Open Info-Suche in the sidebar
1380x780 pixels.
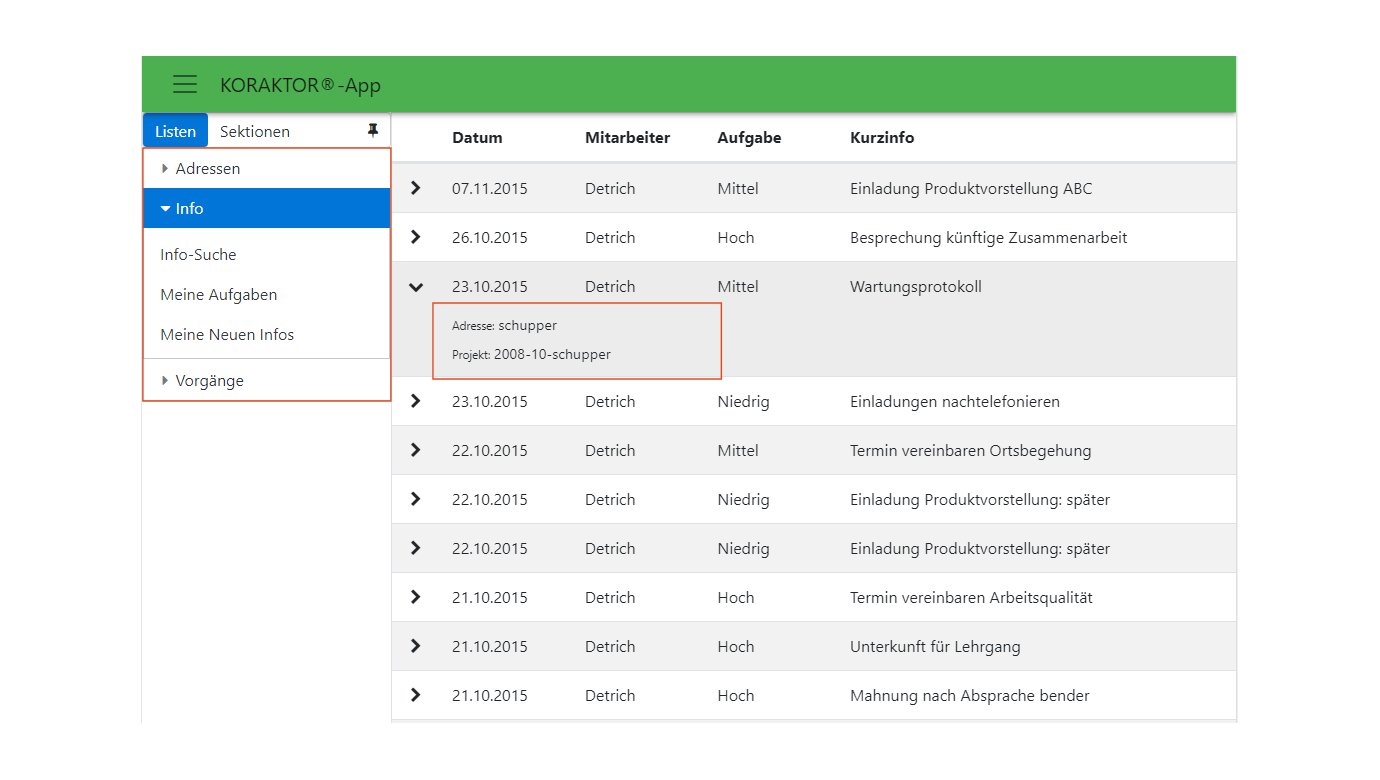198,255
